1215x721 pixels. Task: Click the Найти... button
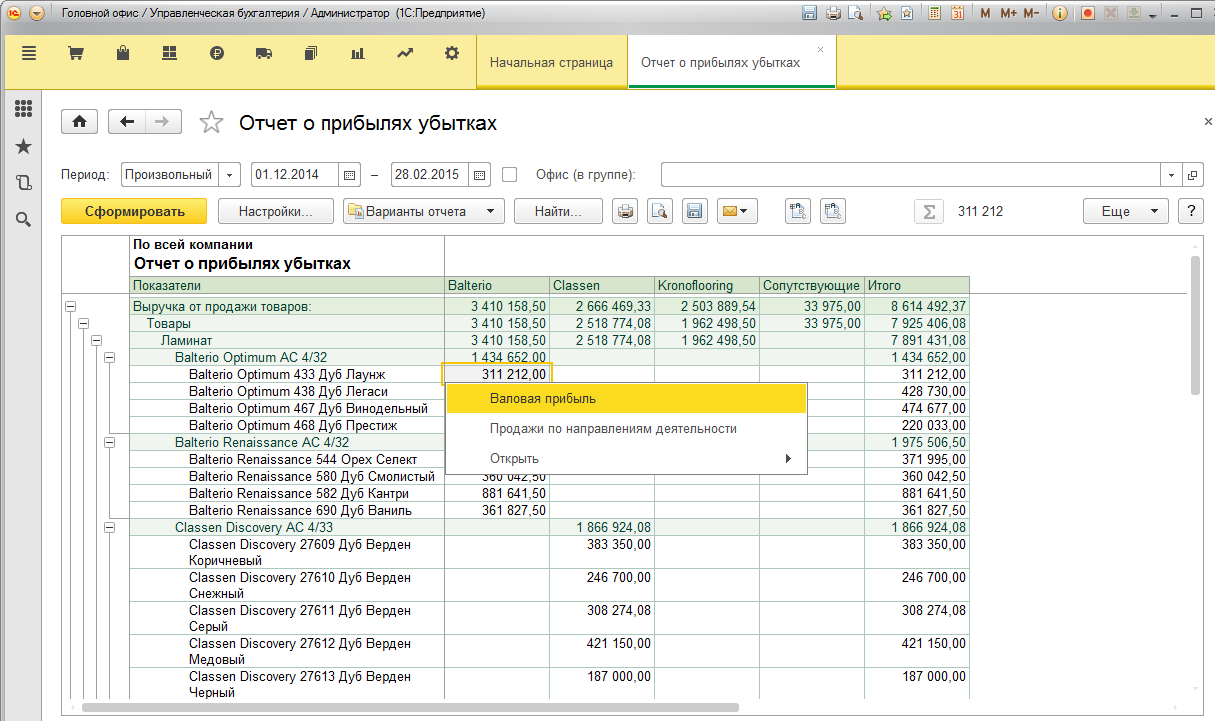558,211
